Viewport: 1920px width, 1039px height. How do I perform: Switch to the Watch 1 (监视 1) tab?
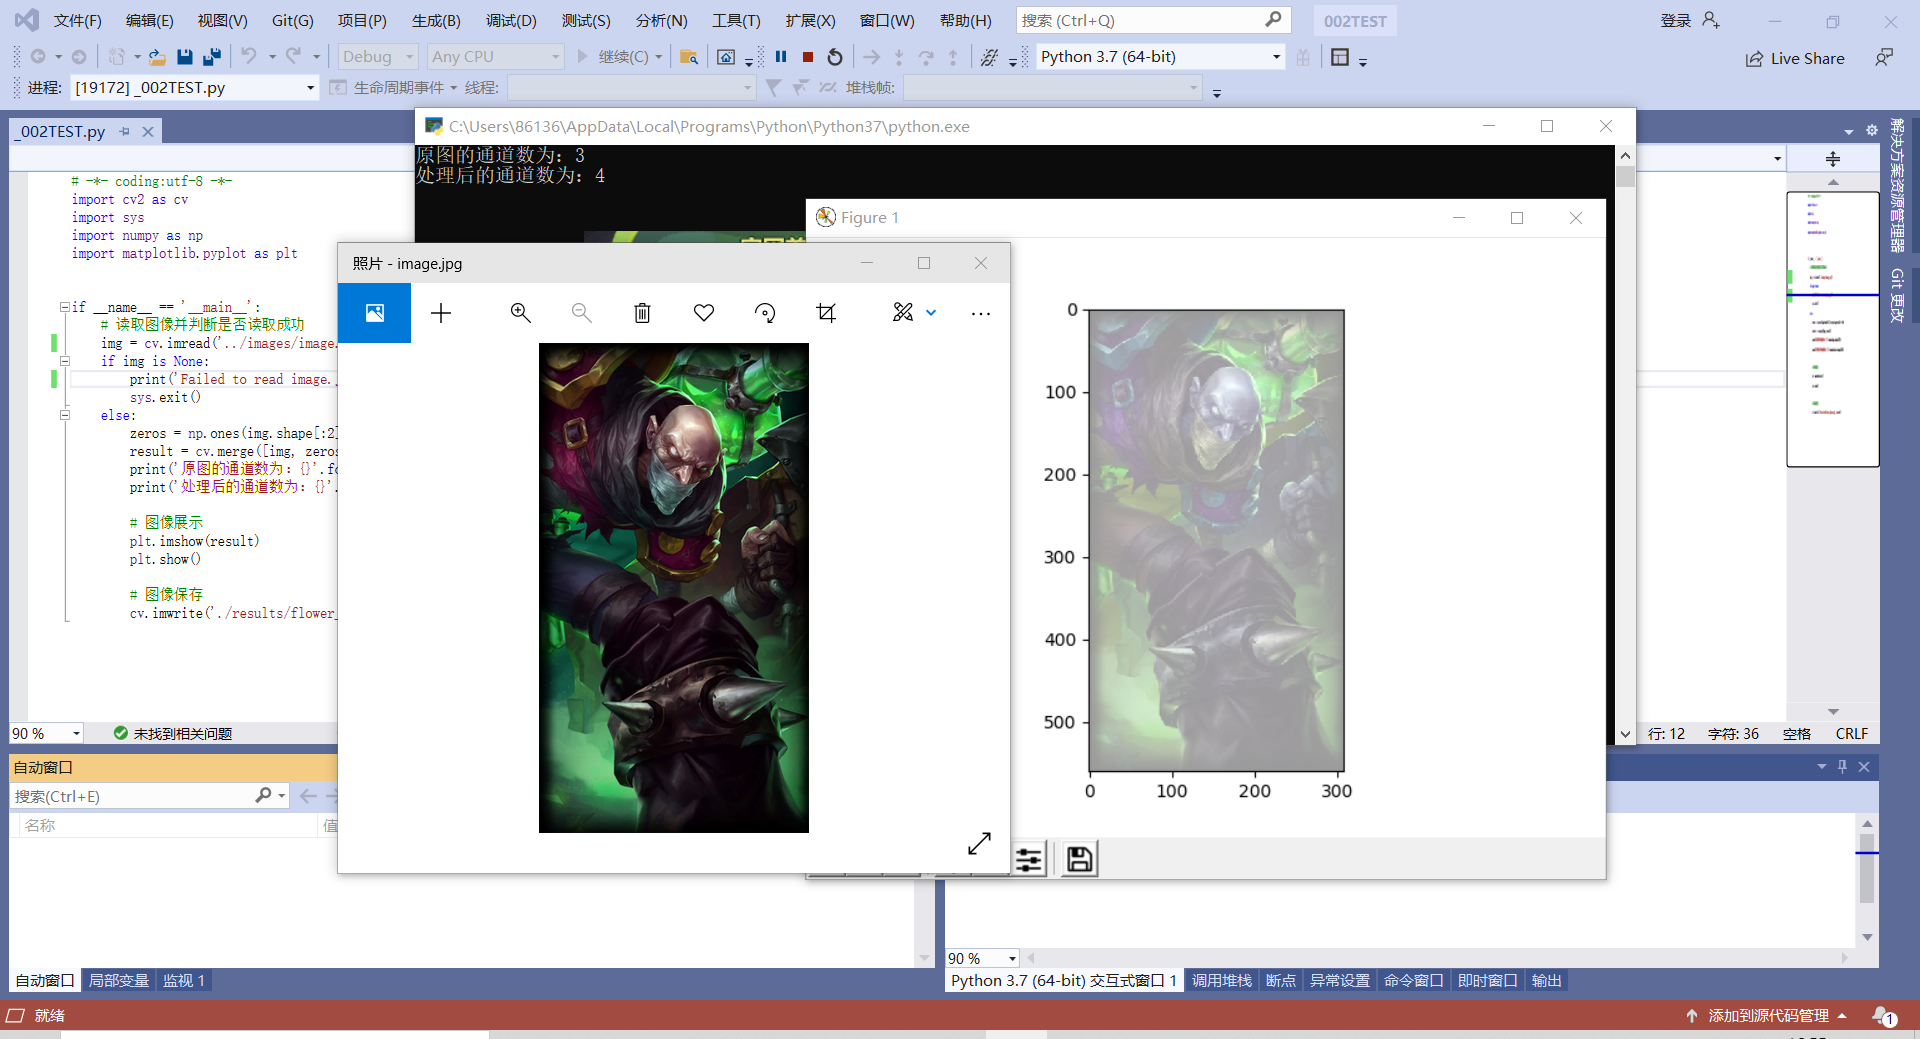click(x=184, y=981)
